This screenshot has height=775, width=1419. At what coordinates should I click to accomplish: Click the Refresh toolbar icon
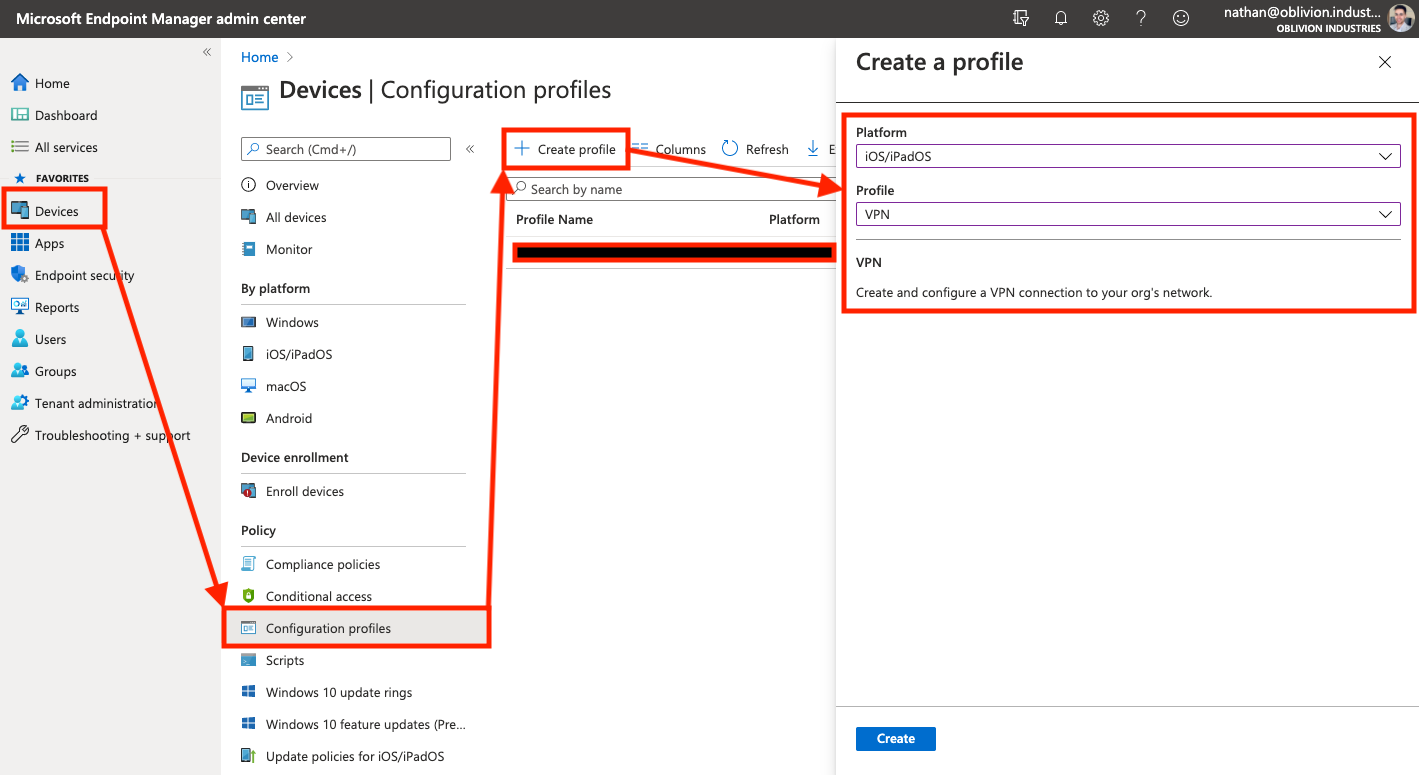(x=731, y=149)
